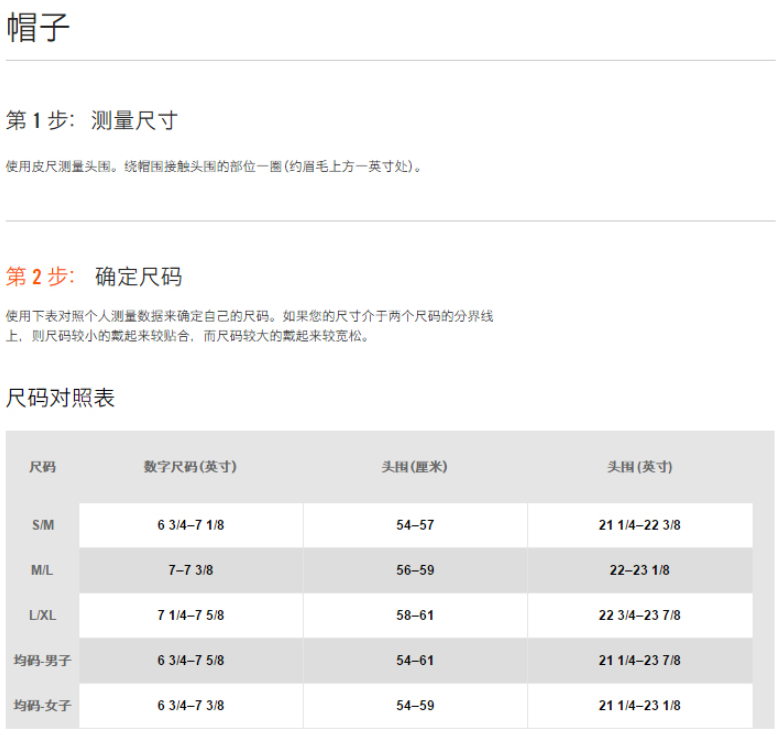Click the 54–61 centimeter cell for 均码-男子
Viewport: 781px width, 735px height.
(x=415, y=660)
